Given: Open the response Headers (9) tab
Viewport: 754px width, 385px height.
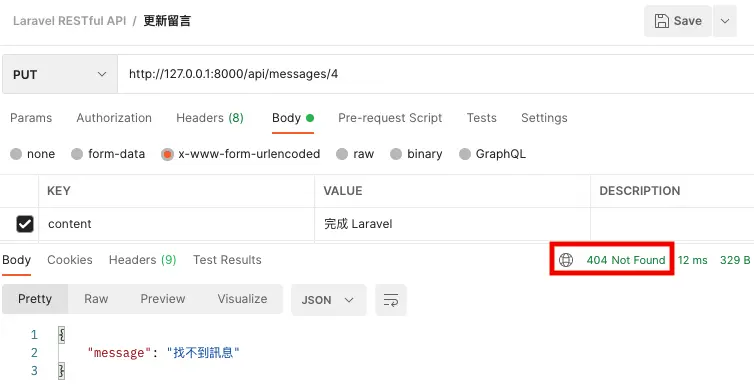Looking at the screenshot, I should click(142, 260).
